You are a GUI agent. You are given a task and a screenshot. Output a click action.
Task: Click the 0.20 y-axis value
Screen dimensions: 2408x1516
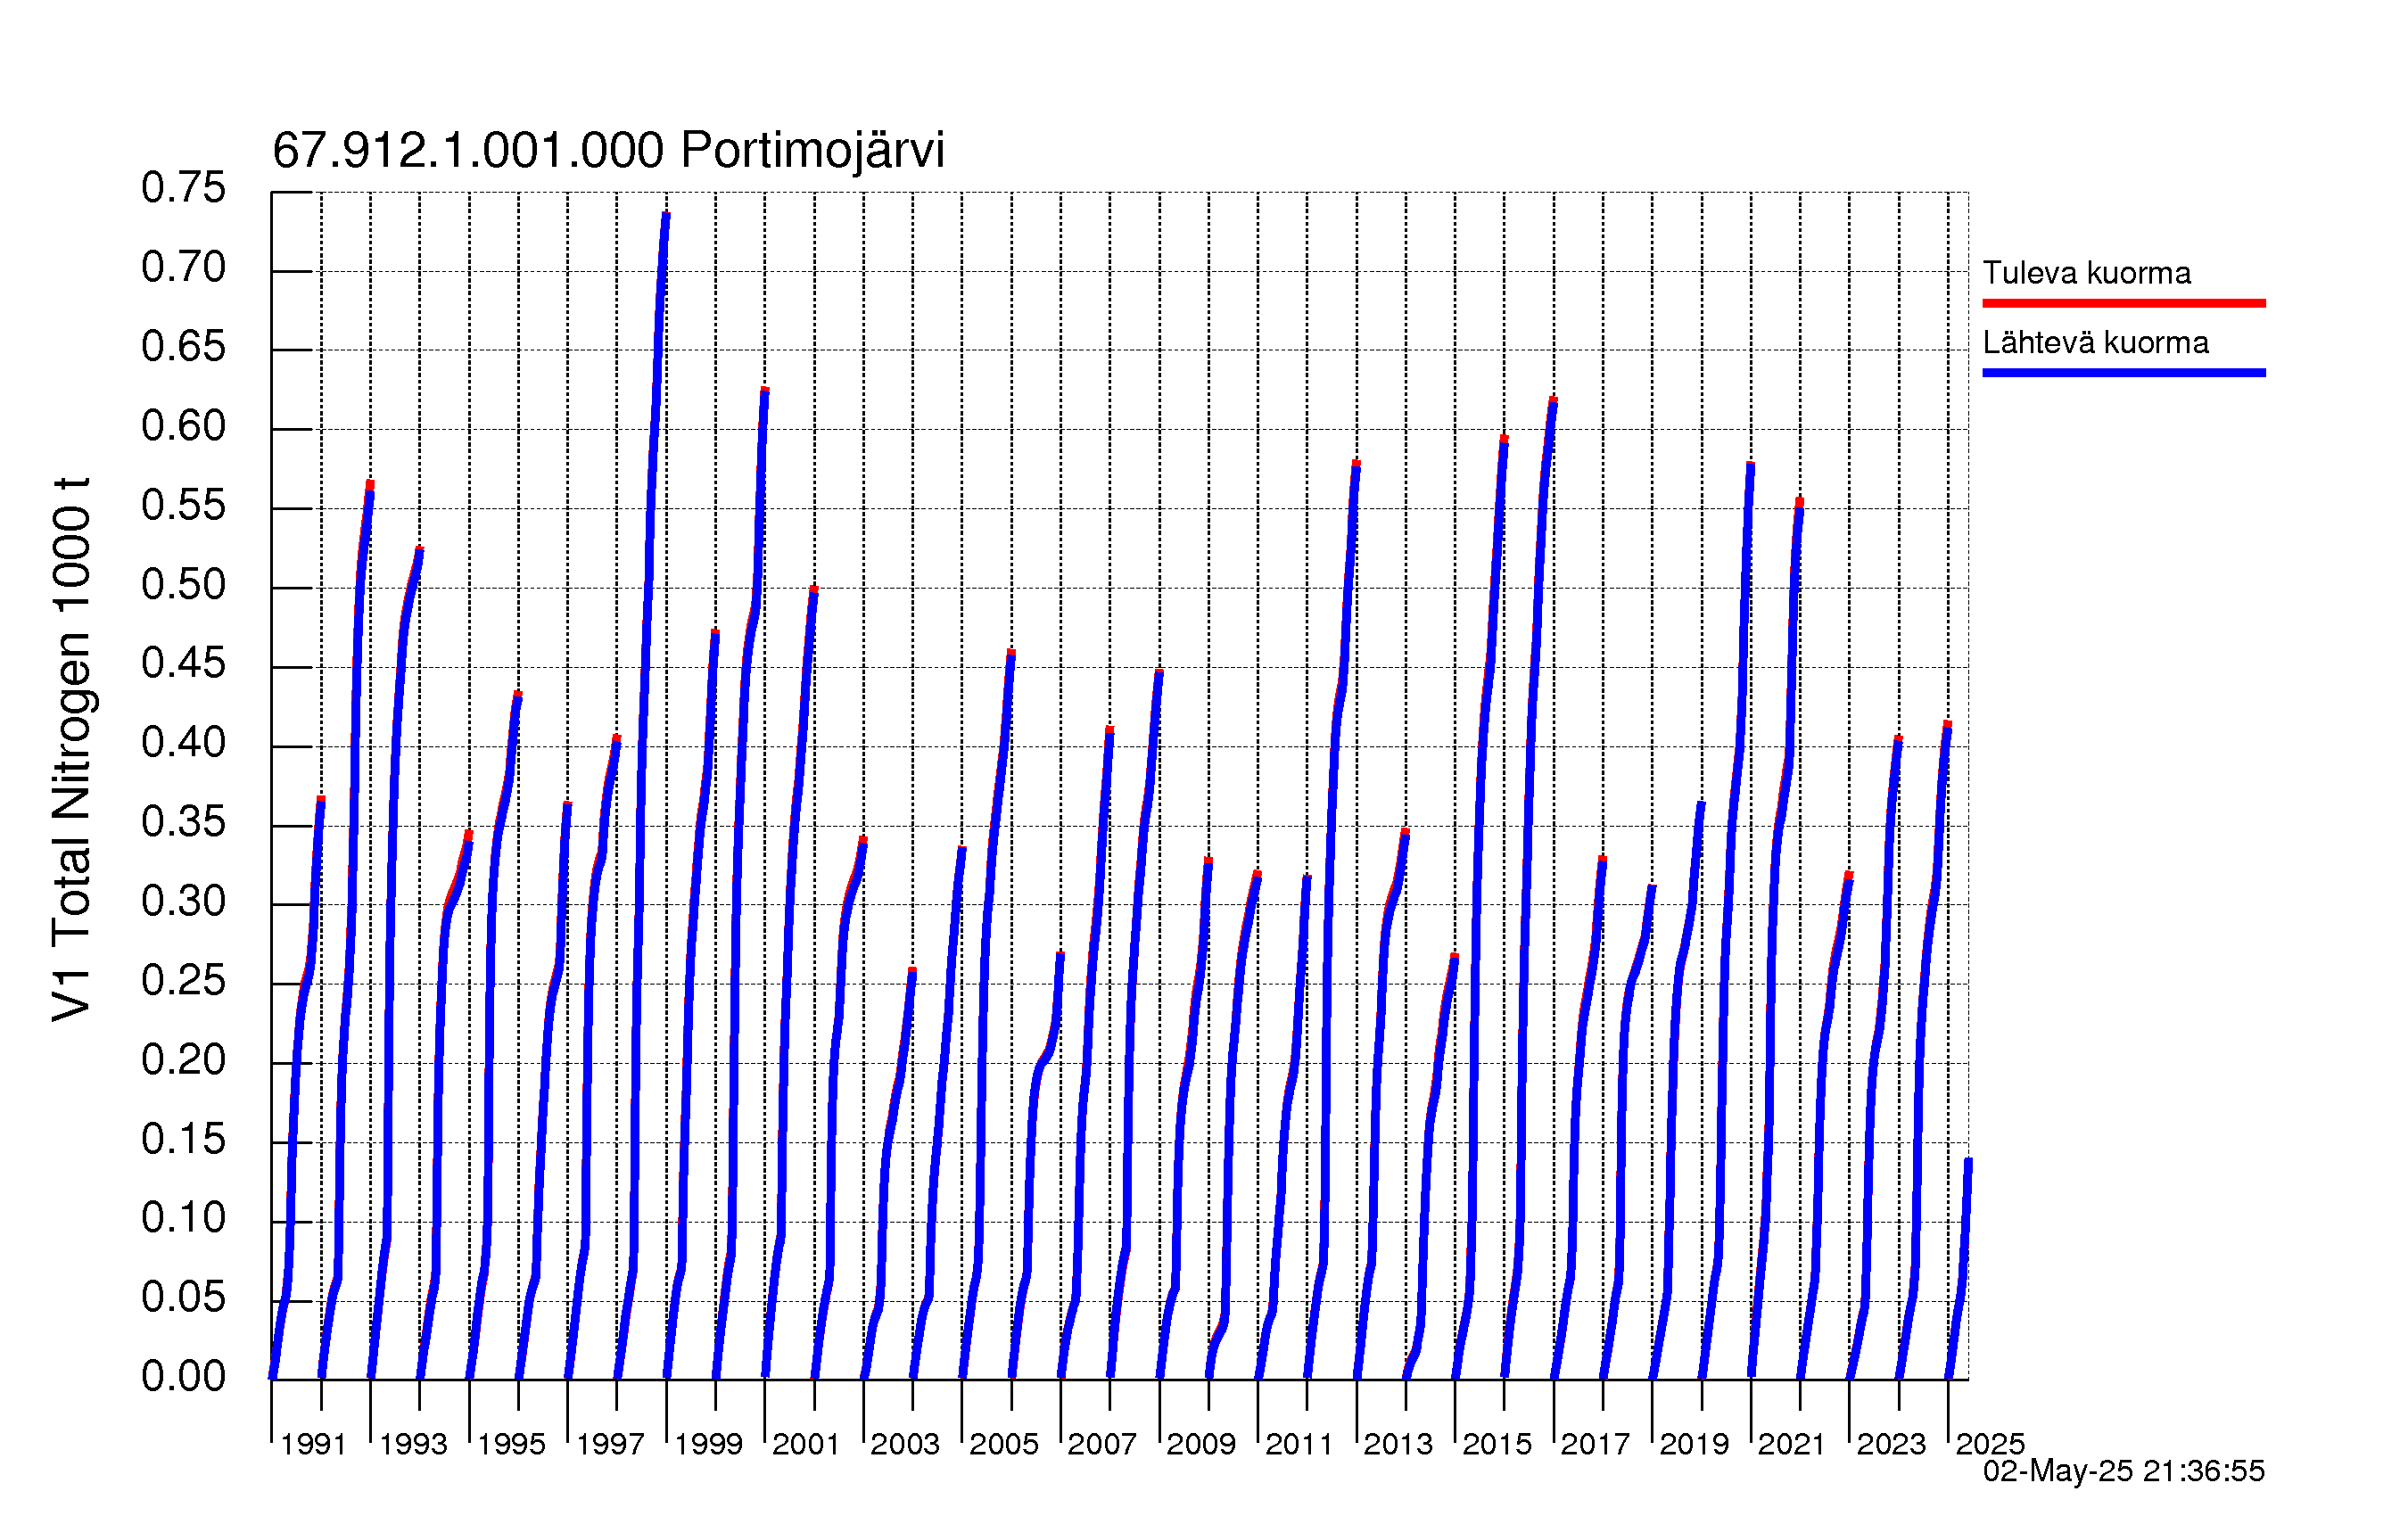click(x=183, y=1060)
